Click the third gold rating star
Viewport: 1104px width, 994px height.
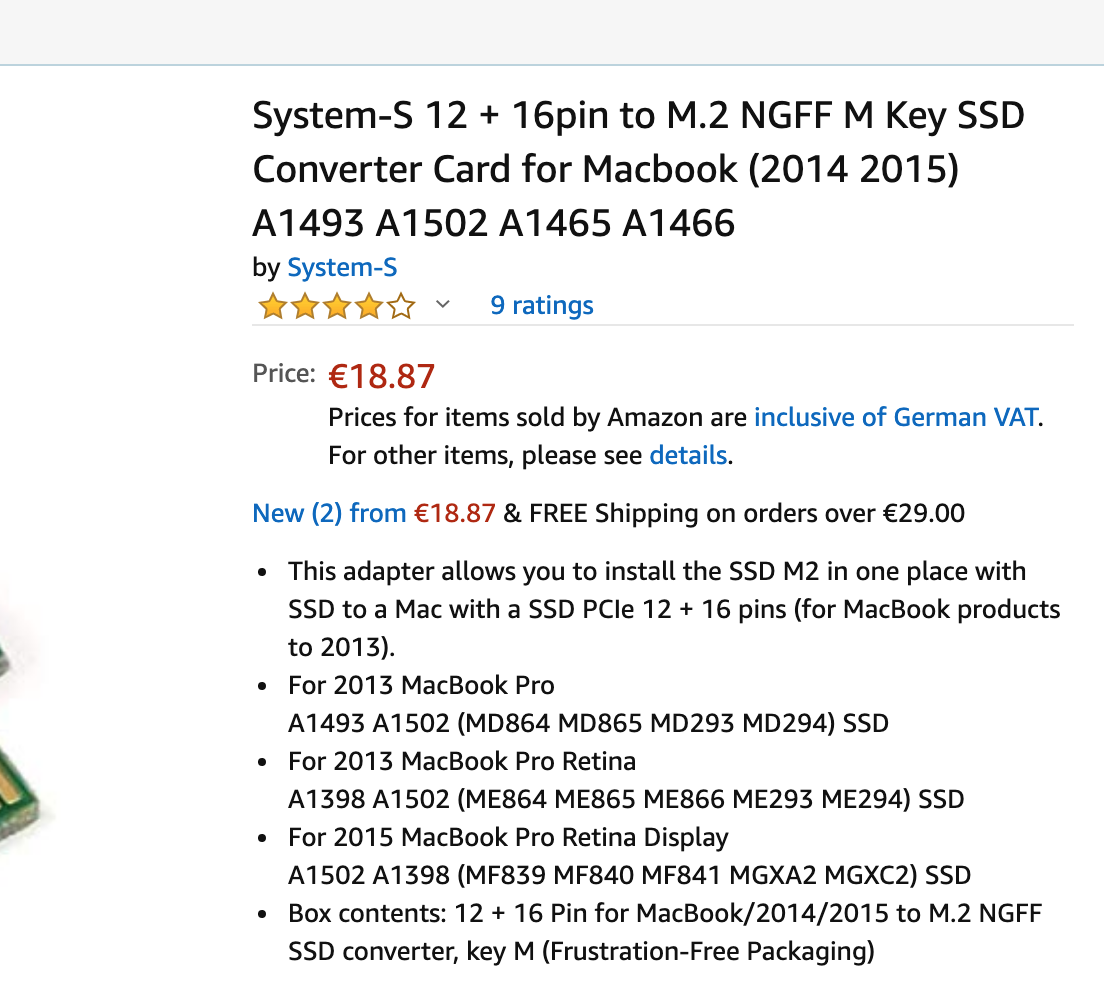click(x=337, y=306)
